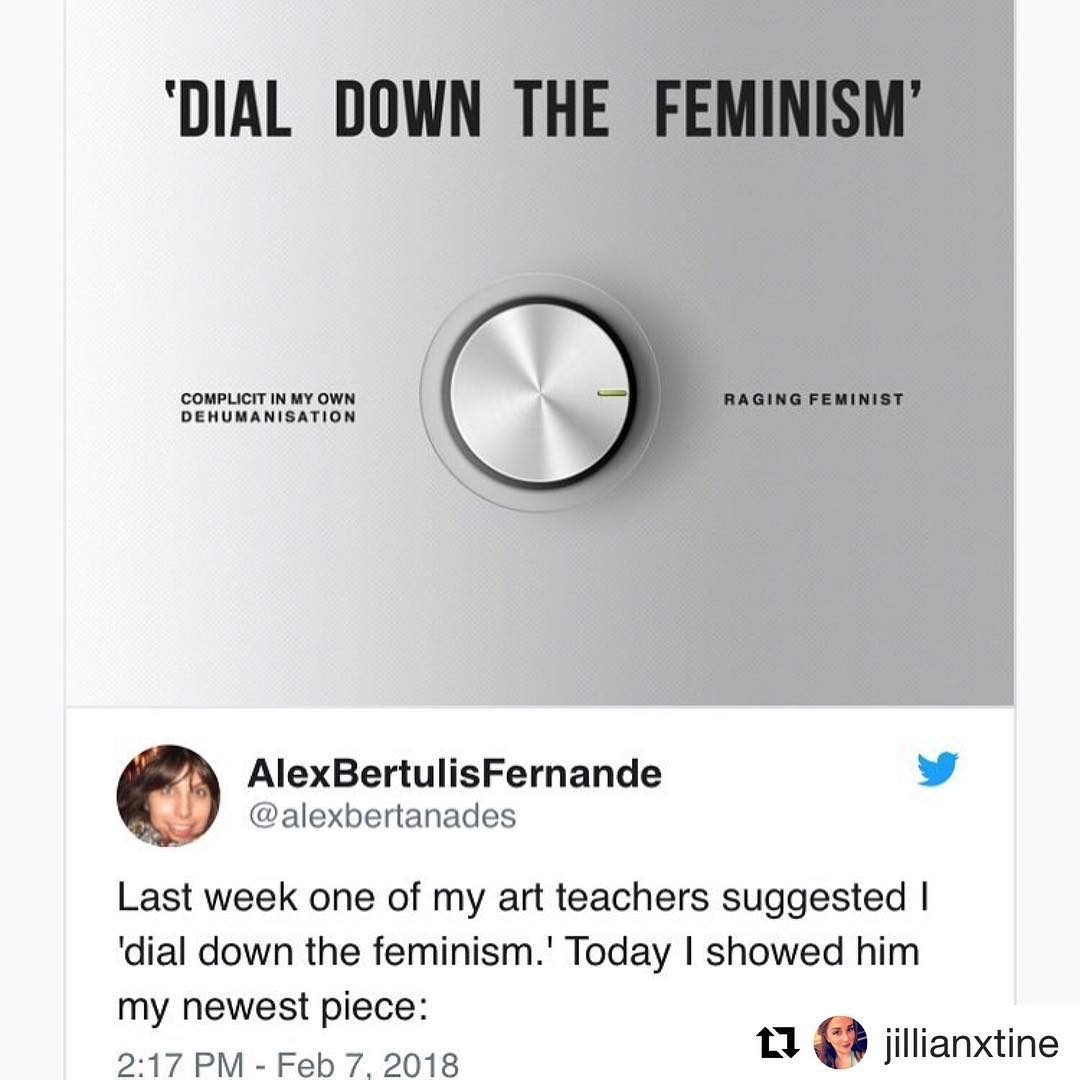
Task: Open the @alexbertanades handle
Action: coord(382,817)
